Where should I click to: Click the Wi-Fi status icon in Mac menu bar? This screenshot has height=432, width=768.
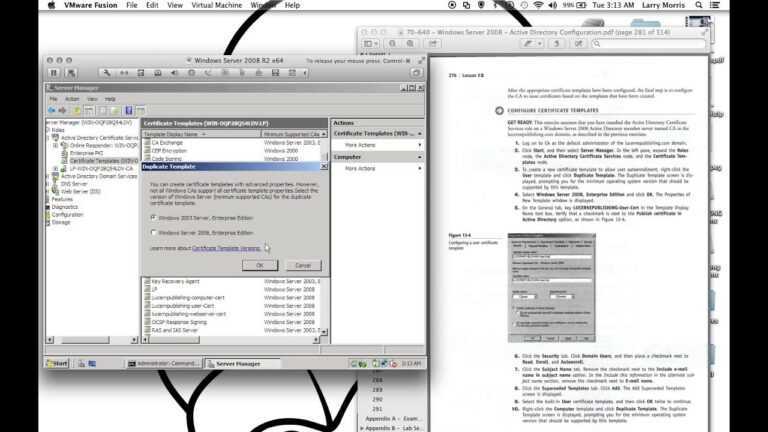pyautogui.click(x=538, y=5)
